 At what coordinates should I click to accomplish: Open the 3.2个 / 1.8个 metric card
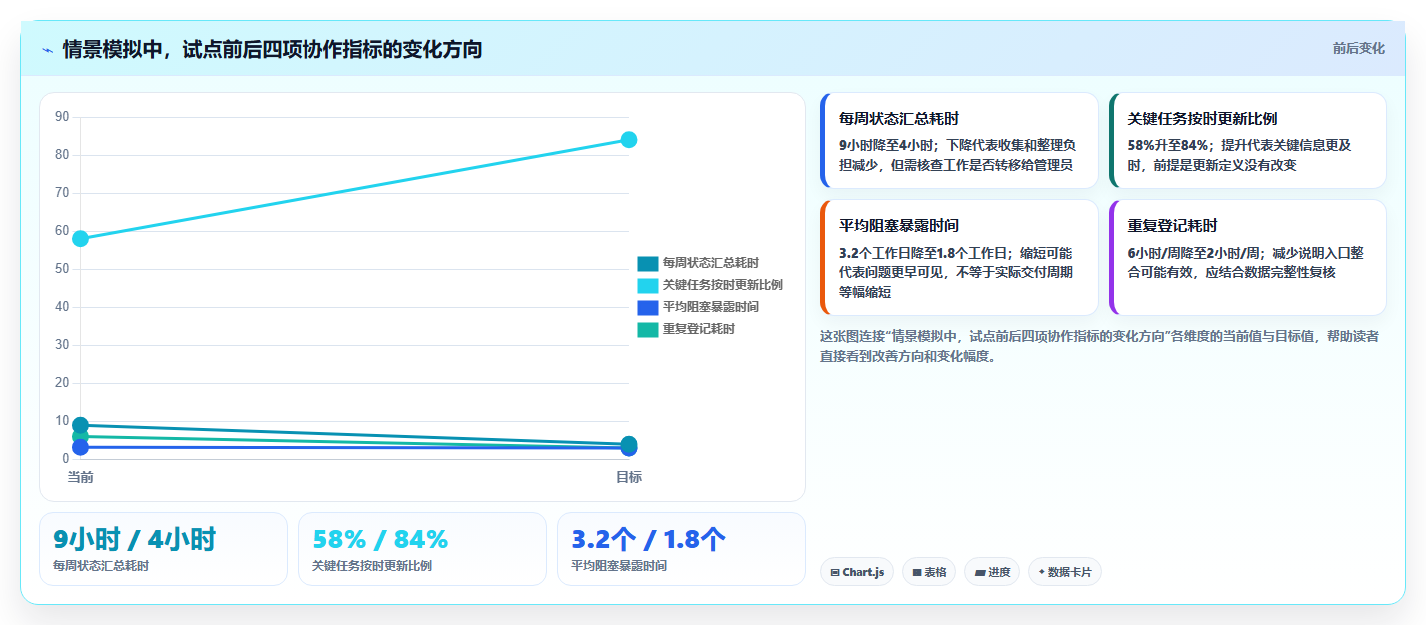click(x=681, y=549)
